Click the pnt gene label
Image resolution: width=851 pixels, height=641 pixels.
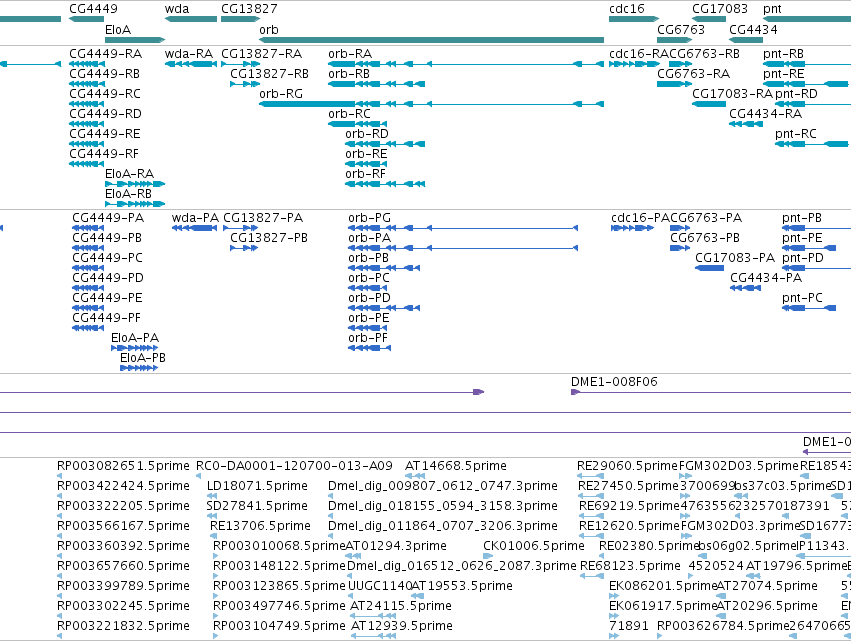(772, 9)
